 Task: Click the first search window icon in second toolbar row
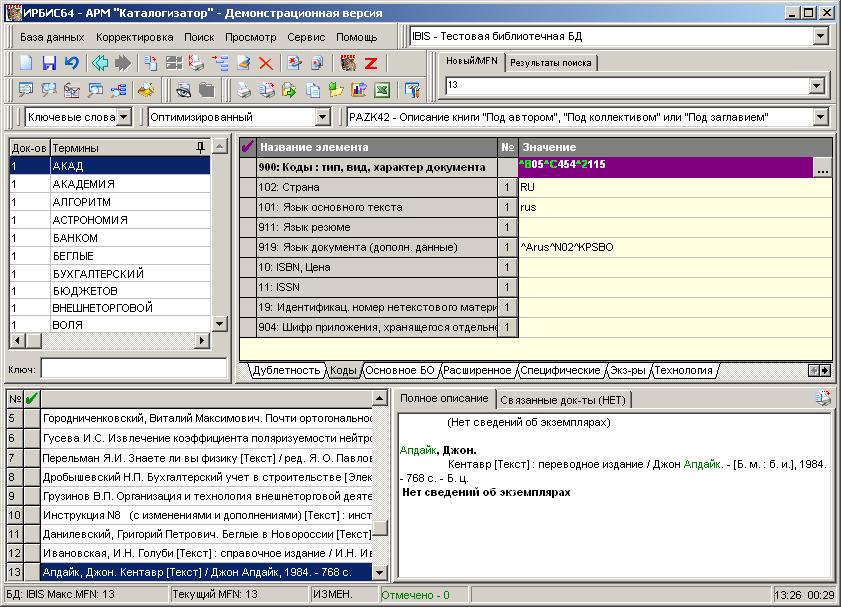click(x=26, y=90)
